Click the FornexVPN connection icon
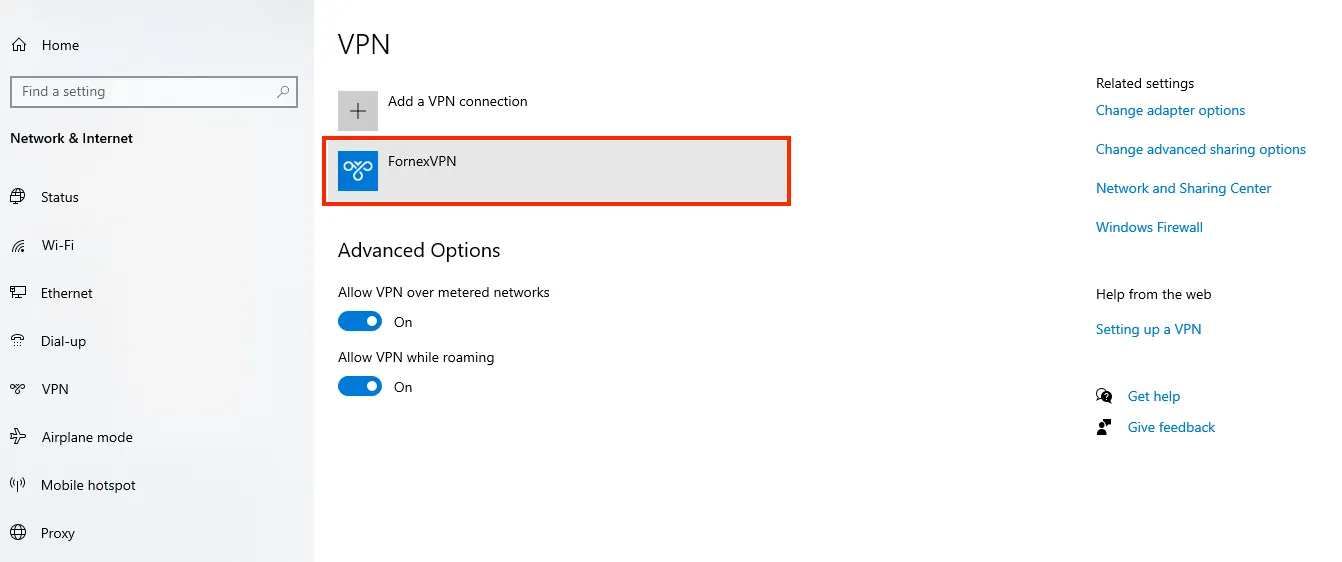The height and width of the screenshot is (562, 1342). point(358,171)
